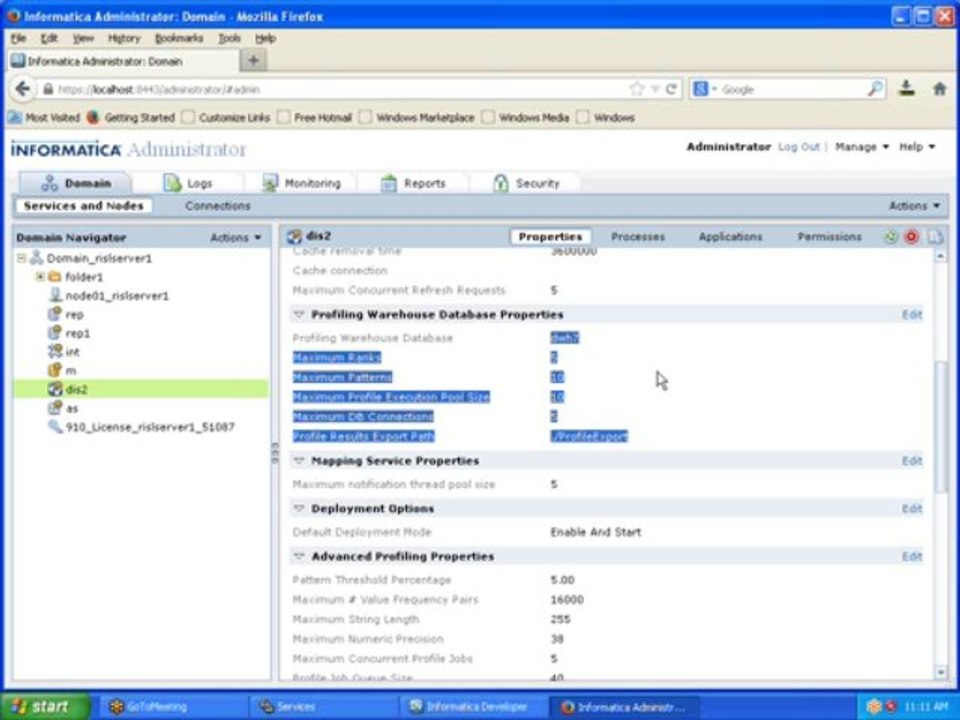
Task: Click the dis2 service icon in header
Action: tap(294, 236)
